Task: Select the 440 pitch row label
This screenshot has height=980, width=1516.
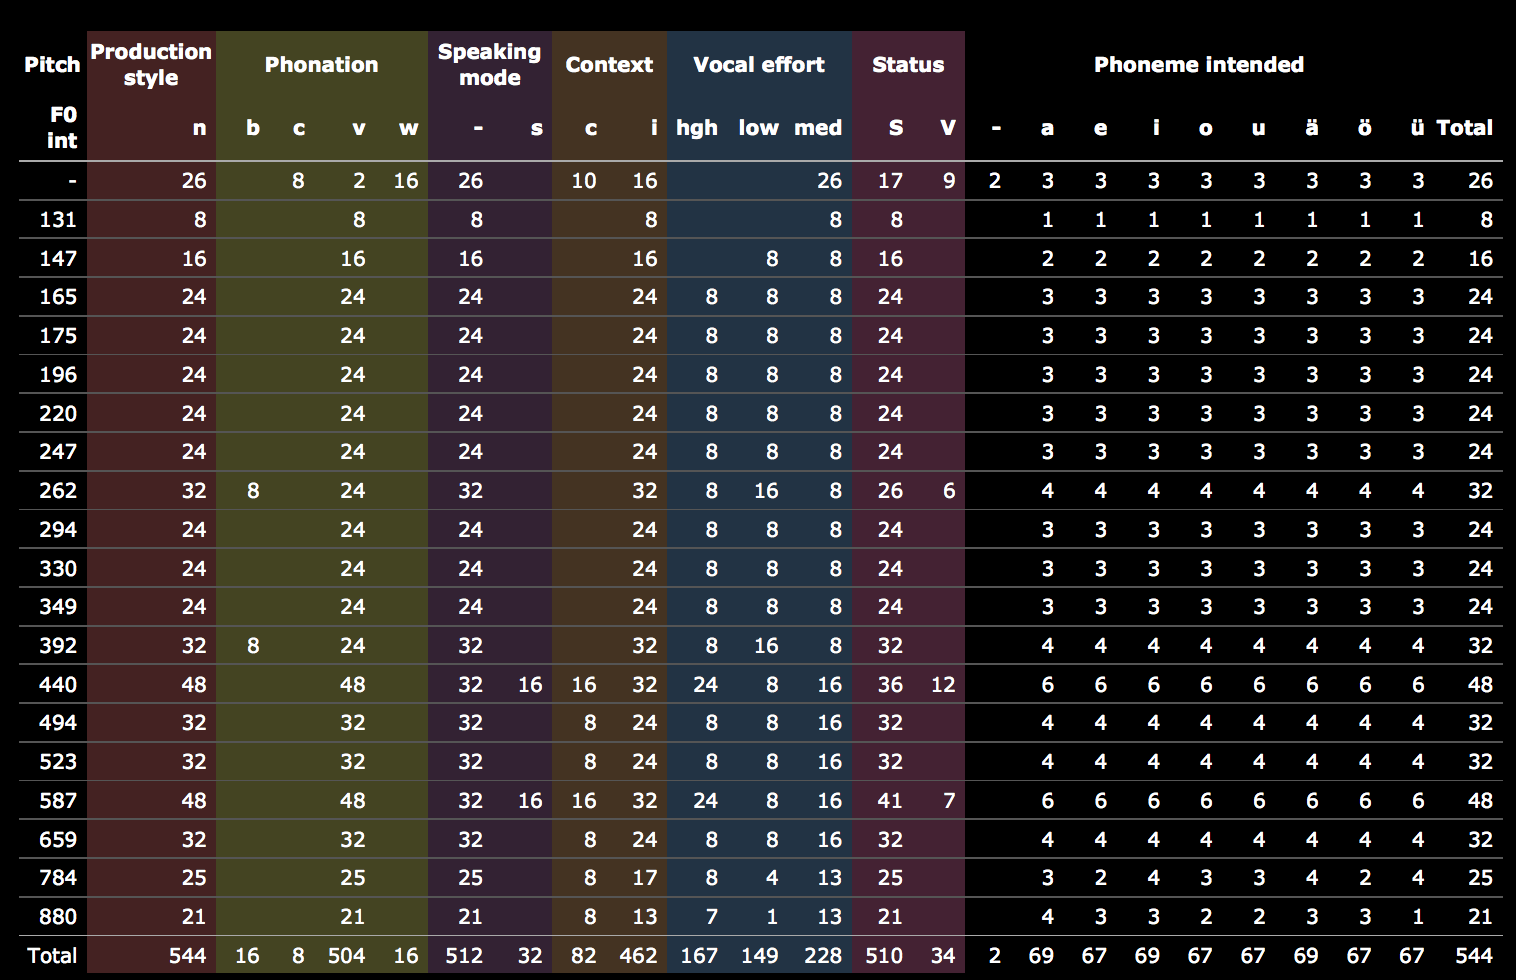Action: click(x=58, y=685)
